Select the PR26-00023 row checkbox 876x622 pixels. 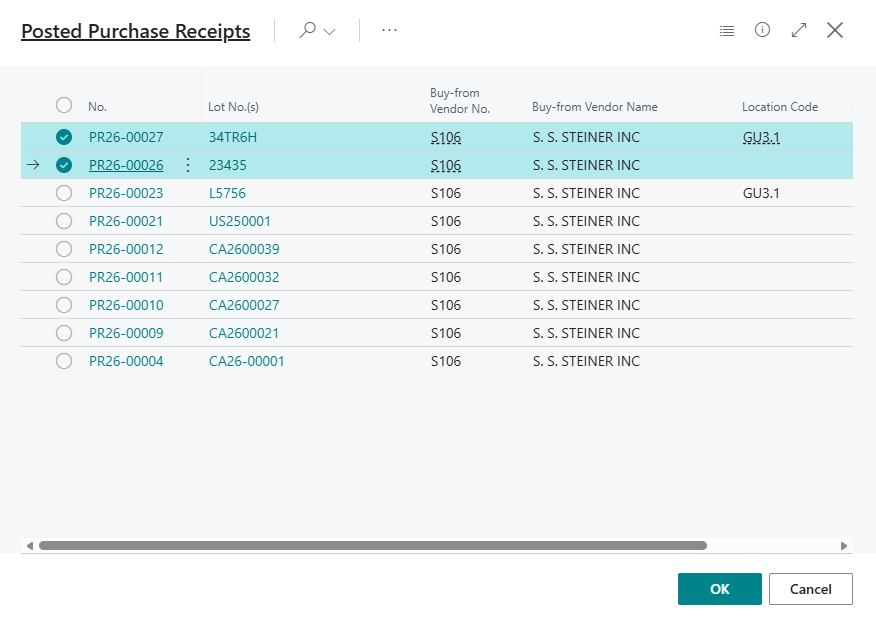click(64, 193)
